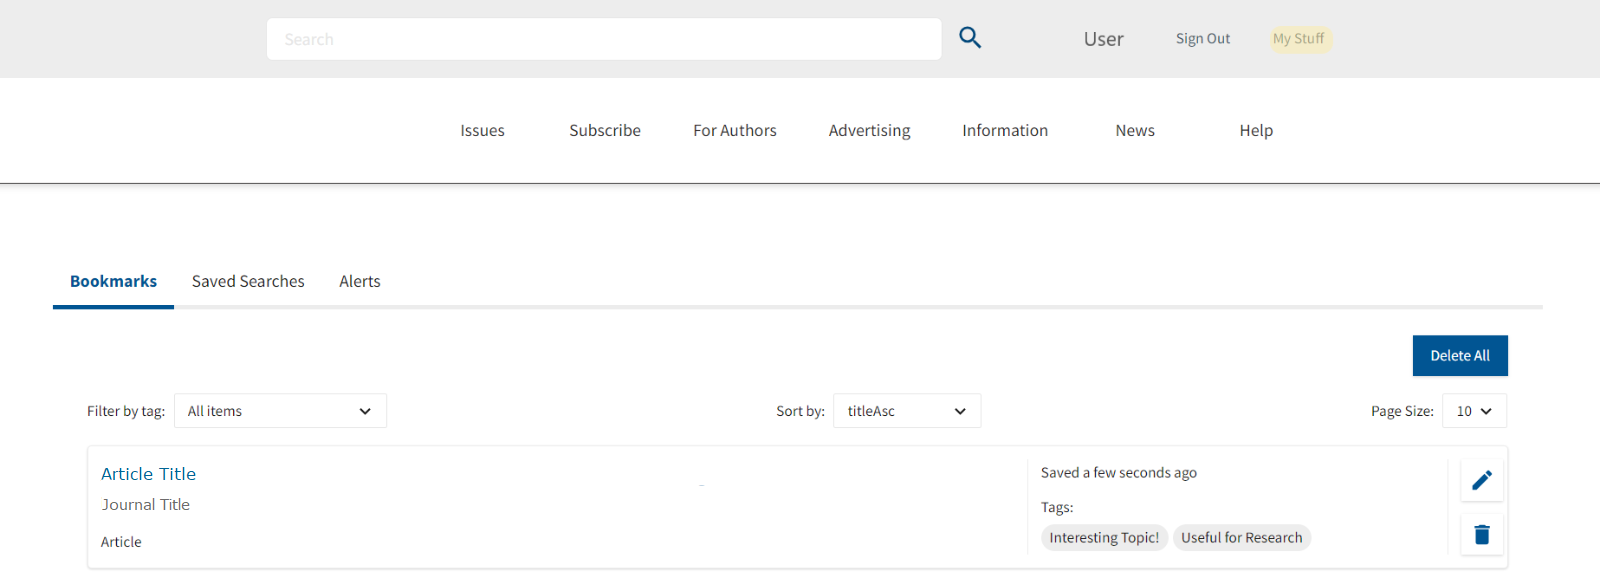Click into the Search input field
This screenshot has height=578, width=1600.
(x=603, y=39)
